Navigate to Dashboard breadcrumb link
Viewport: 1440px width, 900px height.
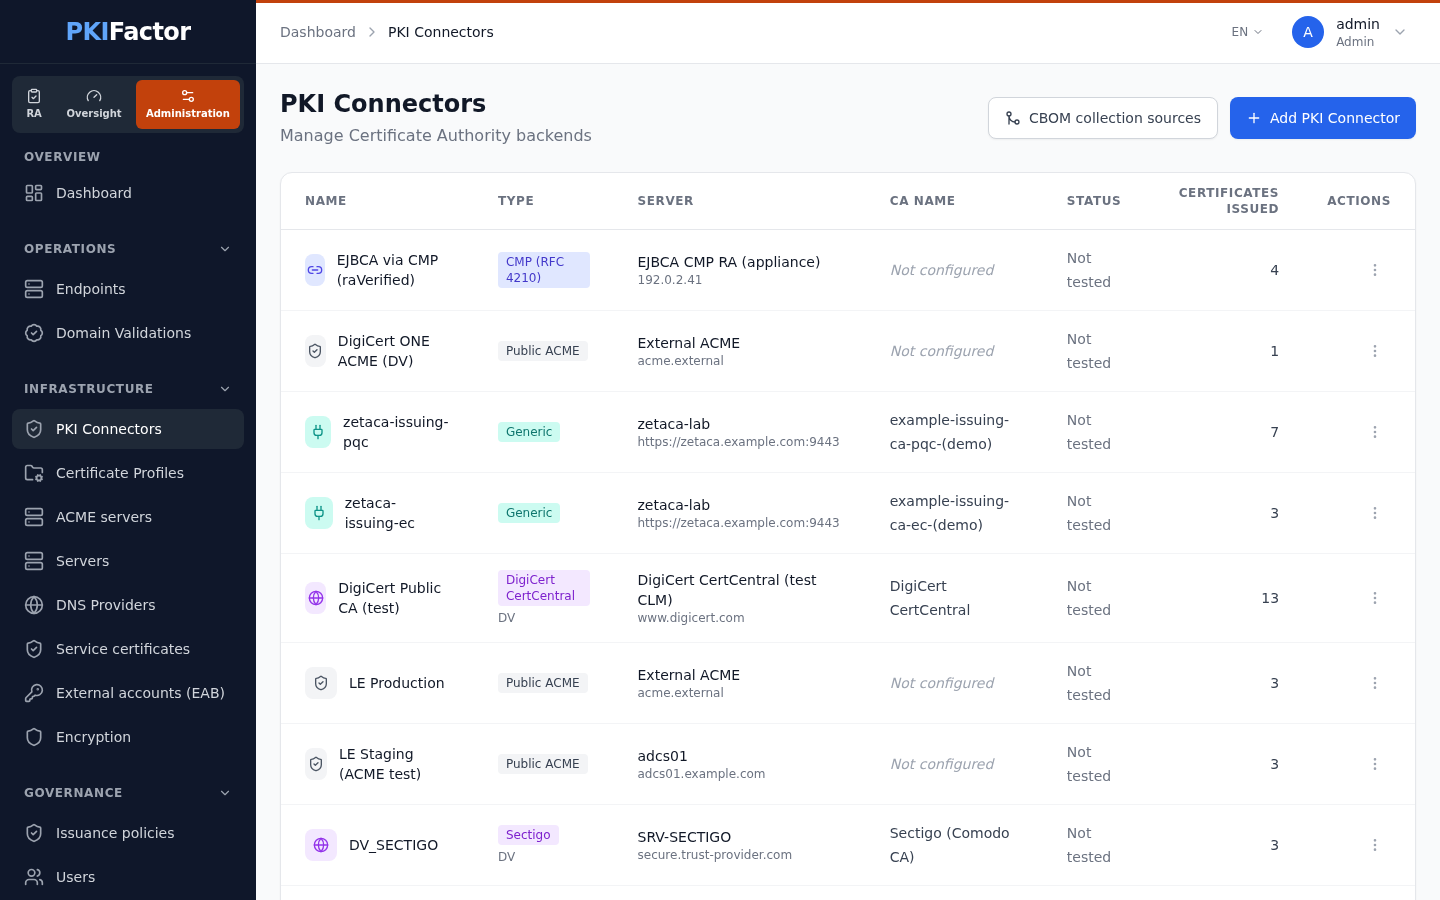pos(318,32)
